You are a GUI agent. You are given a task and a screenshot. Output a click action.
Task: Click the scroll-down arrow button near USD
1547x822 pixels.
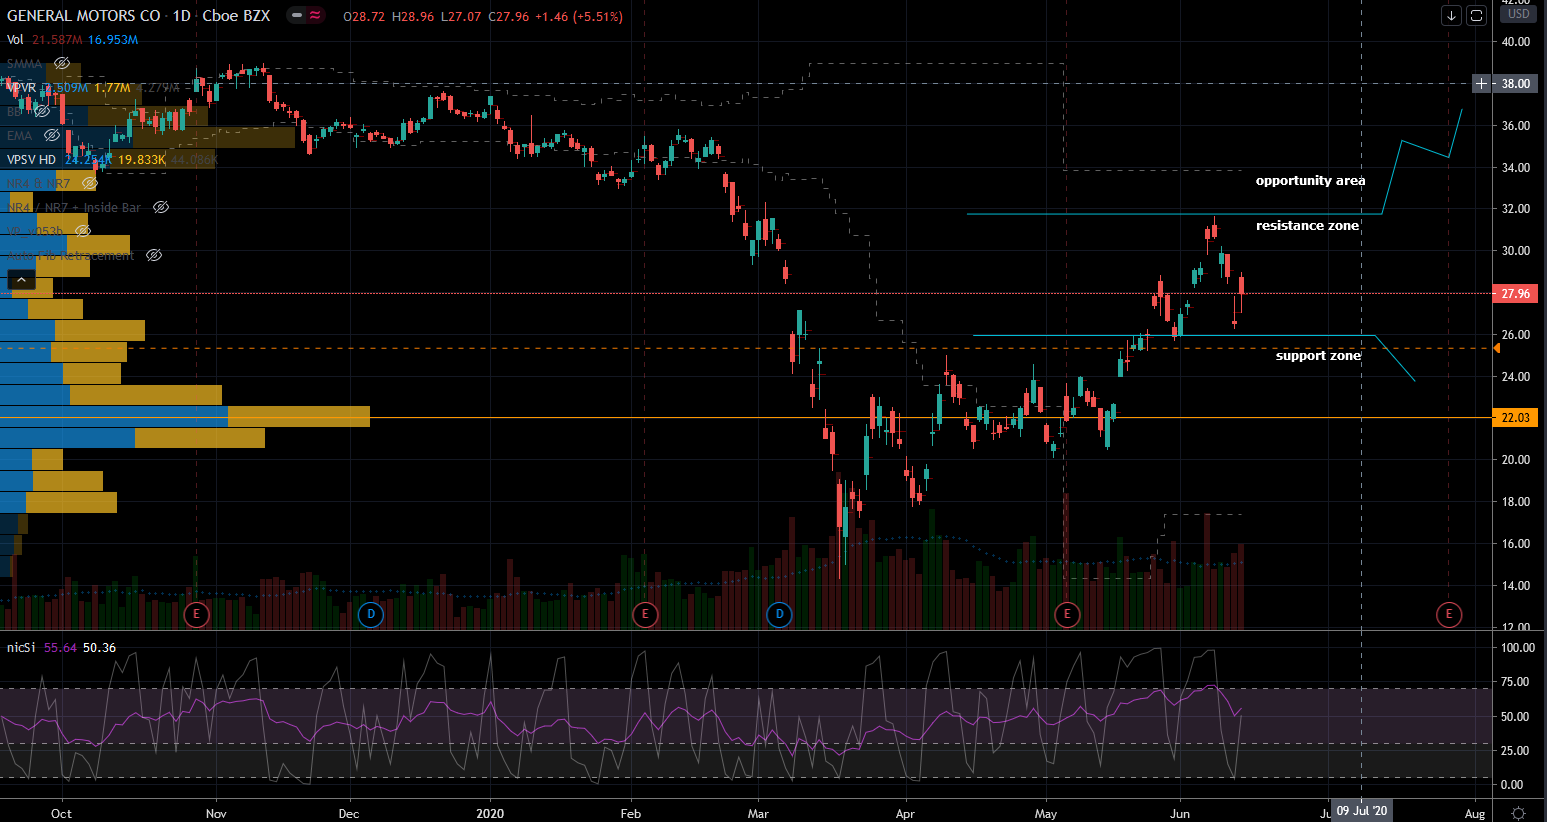tap(1451, 16)
